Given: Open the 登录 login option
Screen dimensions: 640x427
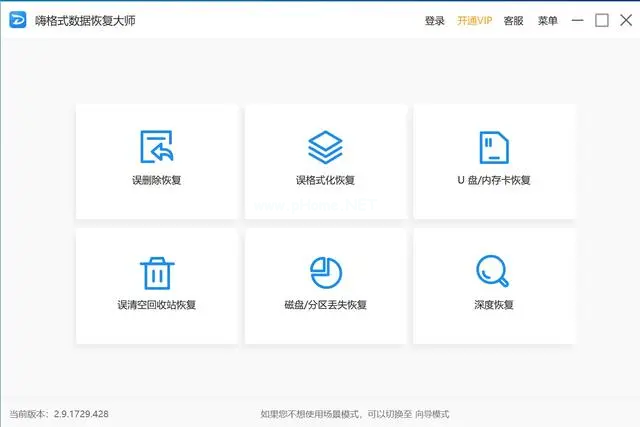Looking at the screenshot, I should 435,21.
